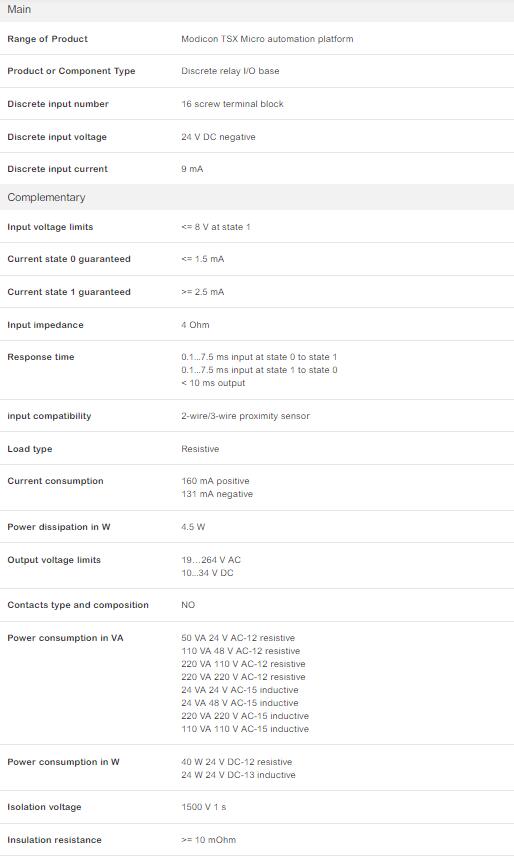
Task: Select the Power dissipation 4.5 W value
Action: pyautogui.click(x=193, y=527)
